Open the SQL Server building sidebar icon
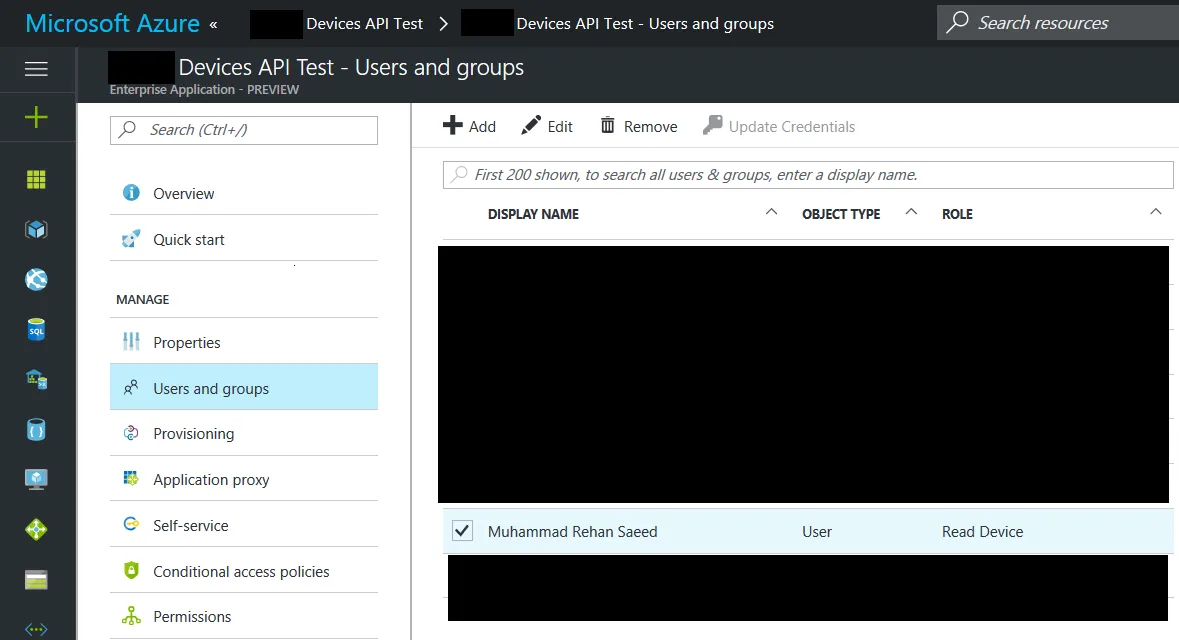This screenshot has height=640, width=1179. [36, 379]
